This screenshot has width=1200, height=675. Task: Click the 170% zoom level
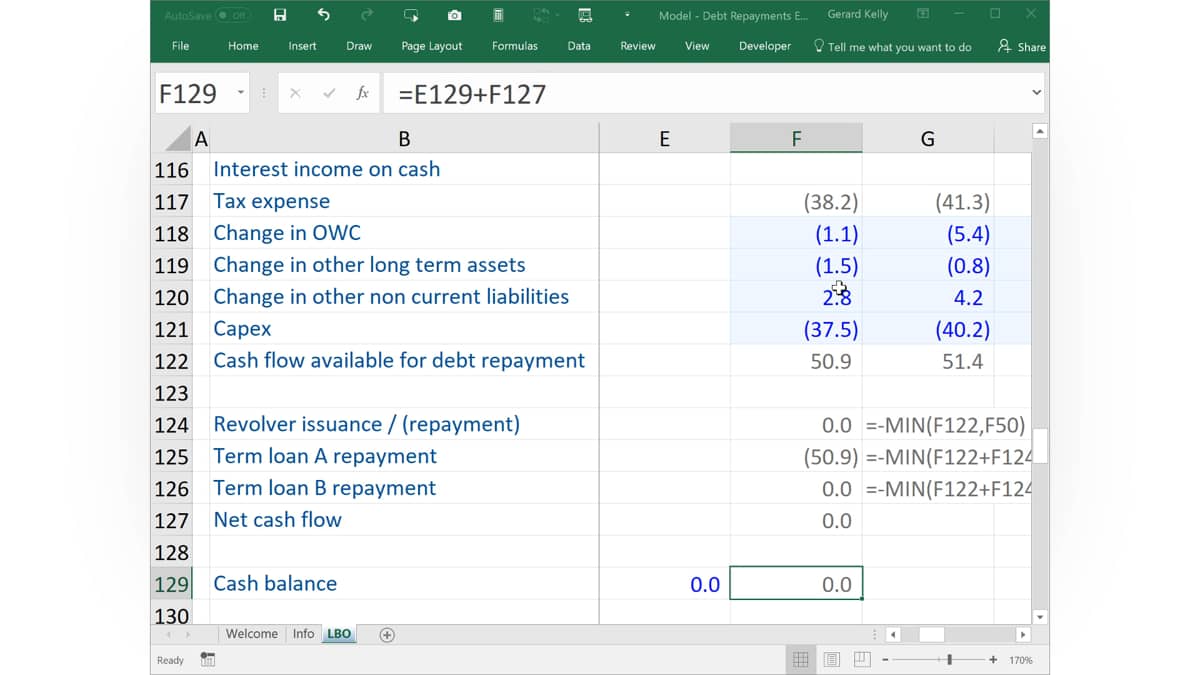[1021, 660]
